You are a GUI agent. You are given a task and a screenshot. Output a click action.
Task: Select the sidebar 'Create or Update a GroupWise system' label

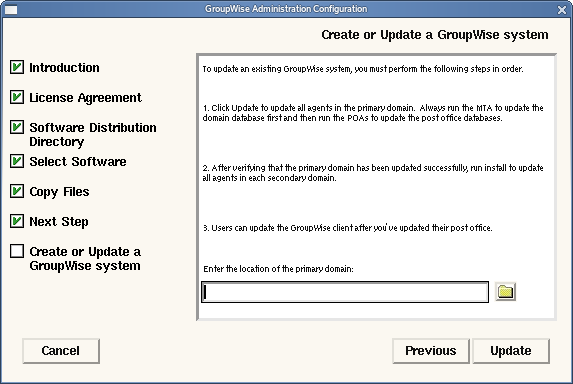[x=85, y=259]
